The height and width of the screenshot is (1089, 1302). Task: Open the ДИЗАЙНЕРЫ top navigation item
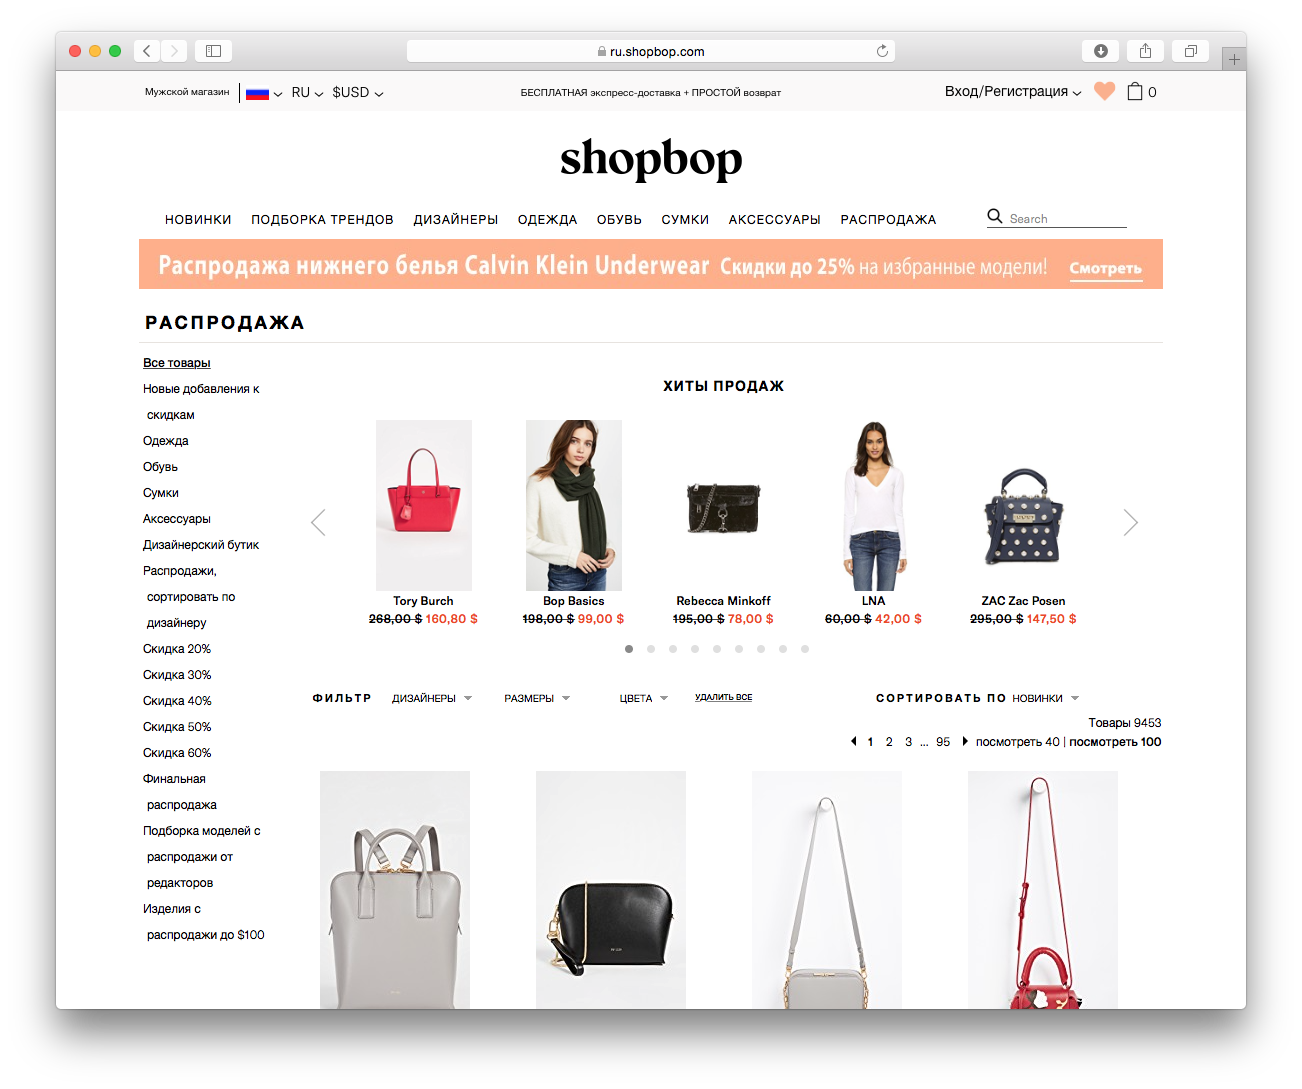[x=456, y=219]
